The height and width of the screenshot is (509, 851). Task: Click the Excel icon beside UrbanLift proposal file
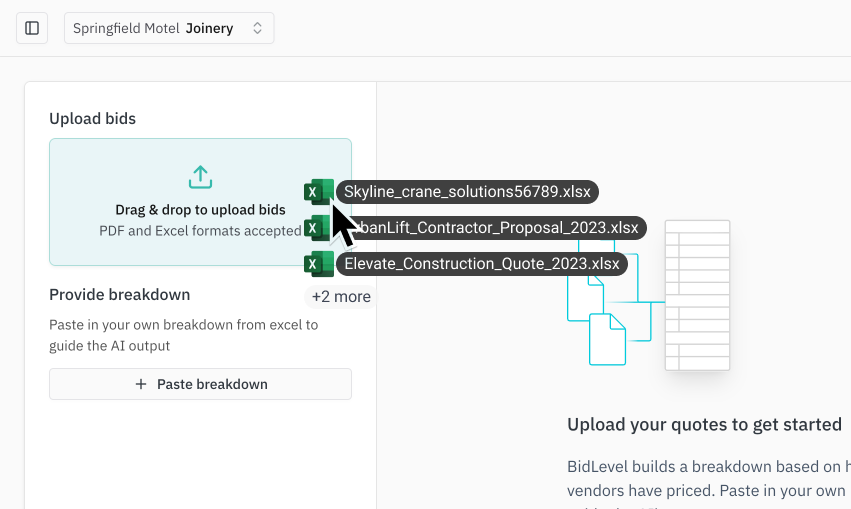[316, 229]
